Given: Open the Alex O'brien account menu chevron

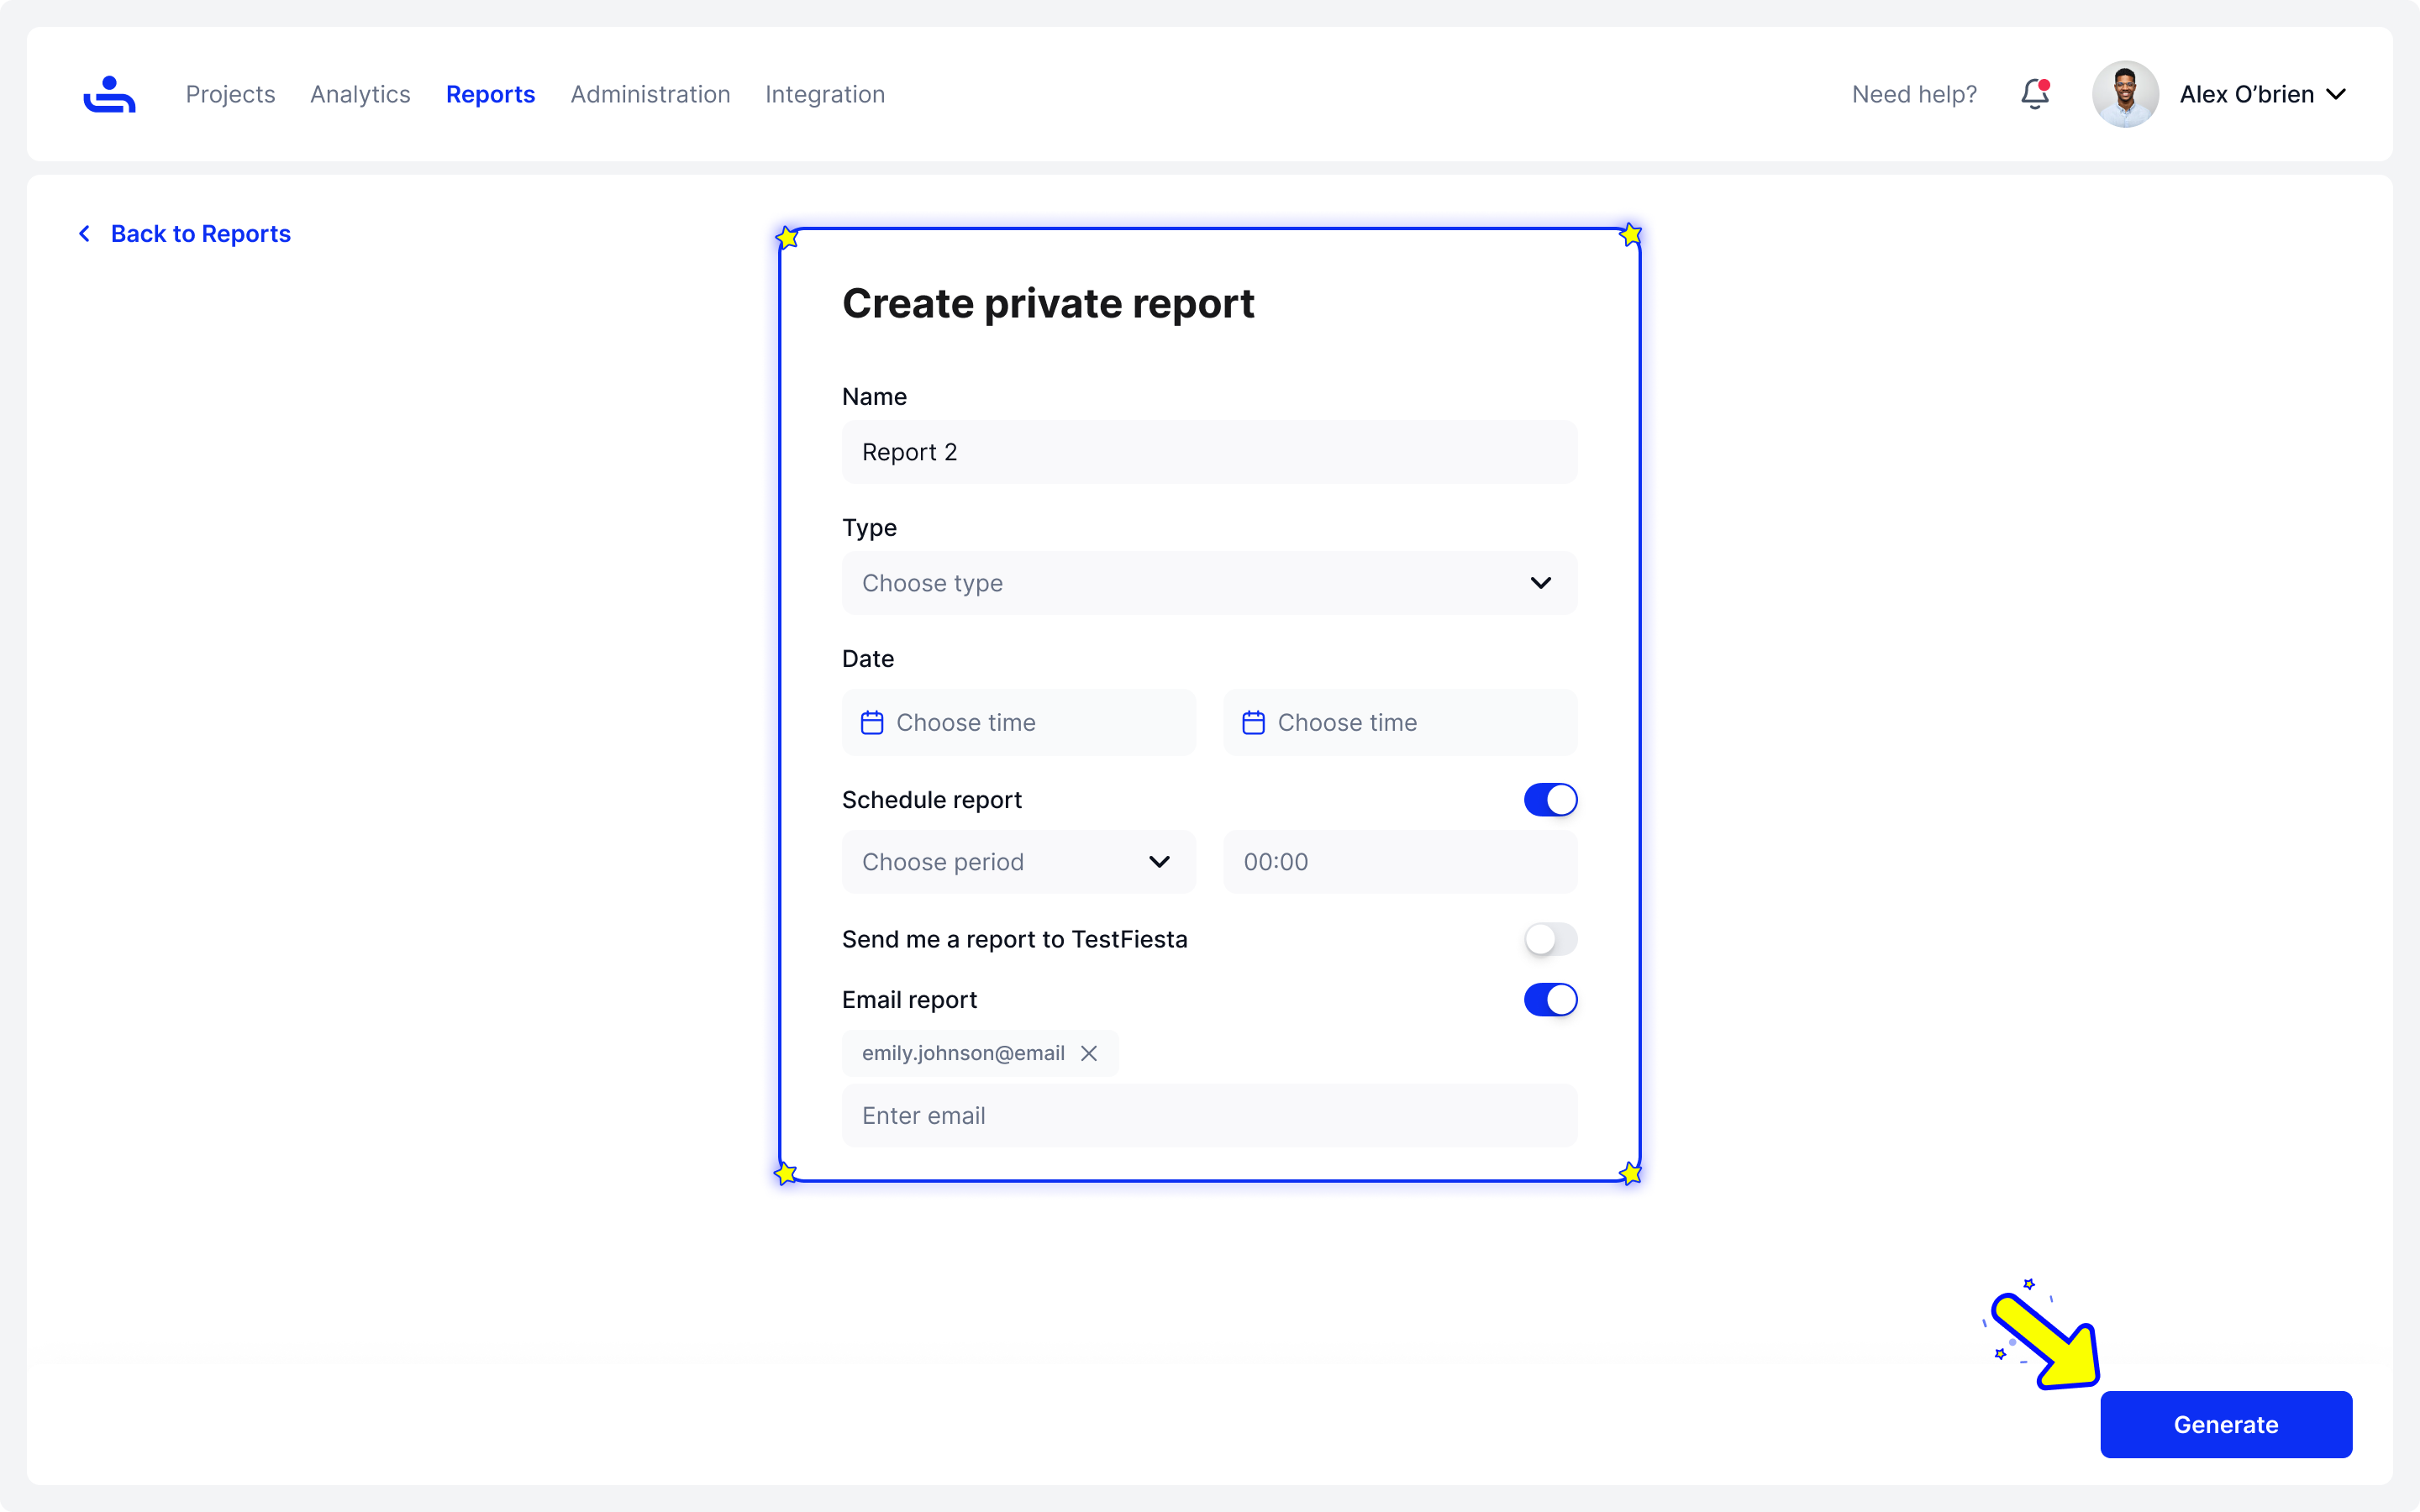Looking at the screenshot, I should click(2336, 94).
